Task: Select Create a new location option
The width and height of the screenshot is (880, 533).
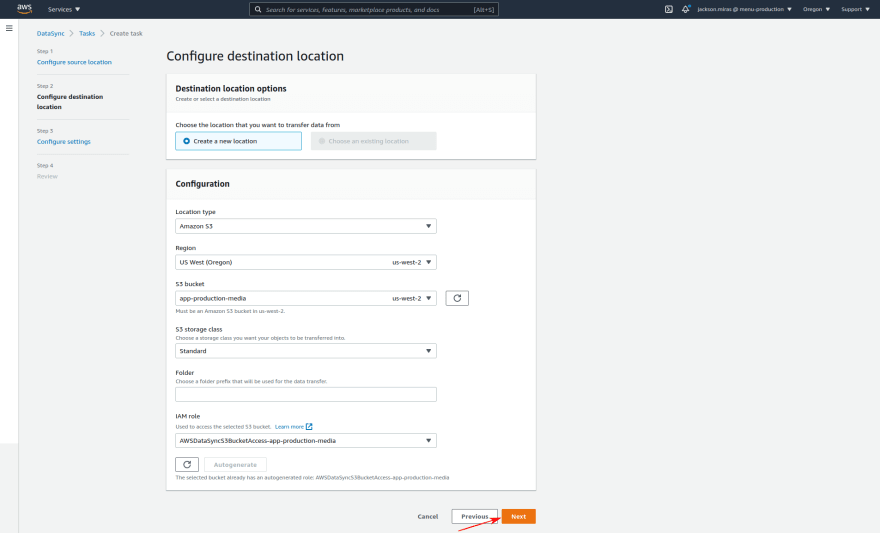Action: 239,141
